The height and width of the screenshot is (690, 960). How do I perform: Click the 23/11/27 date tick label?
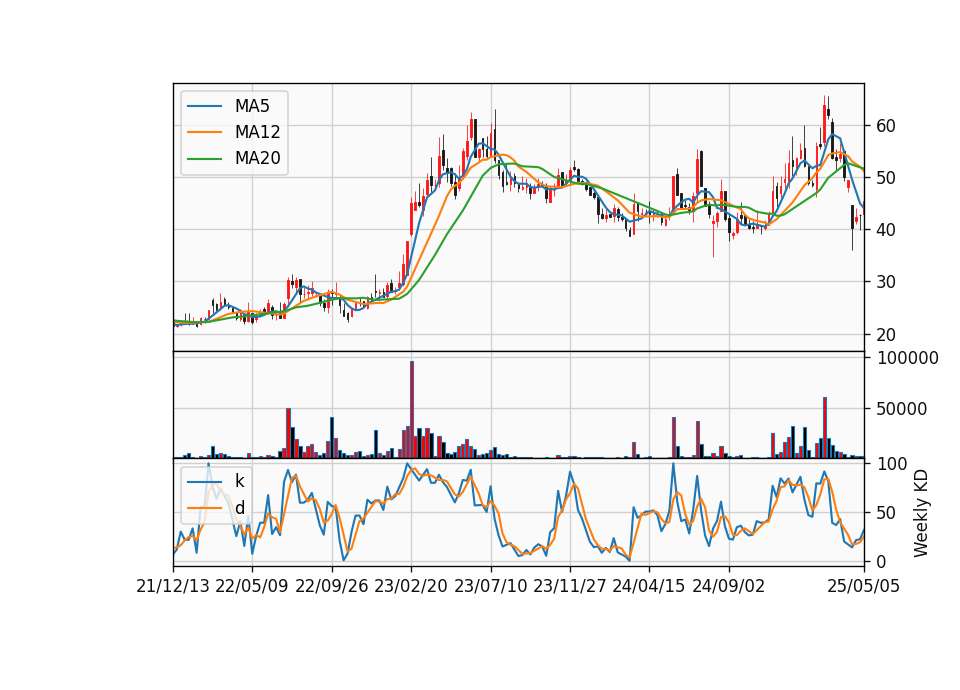(x=569, y=586)
